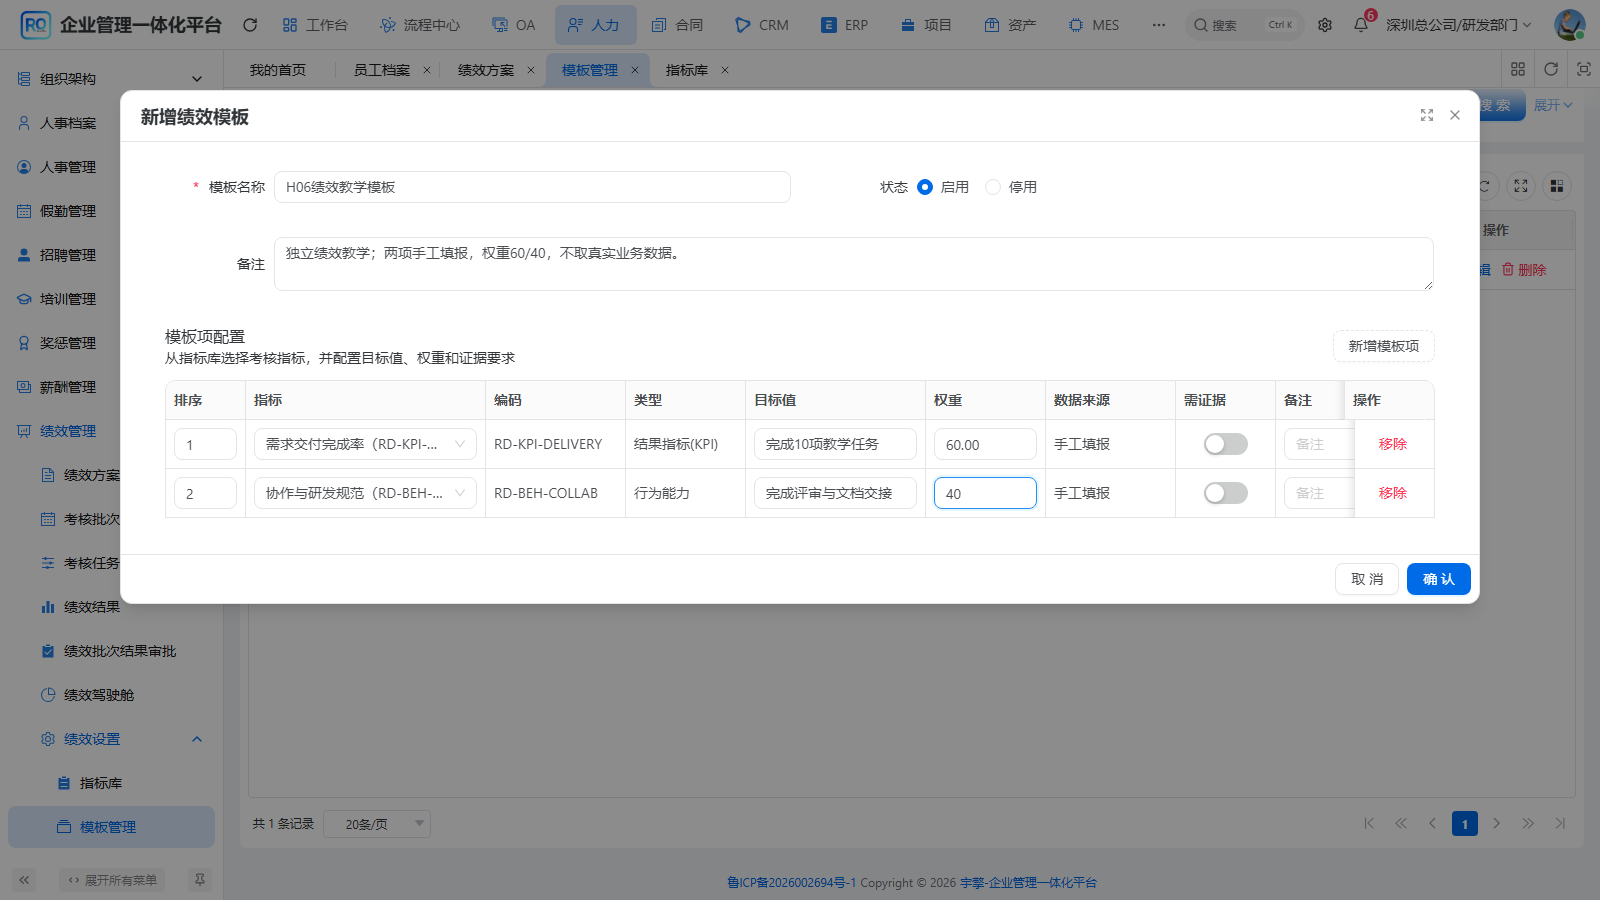The image size is (1600, 900).
Task: Open the 协作与研发规范 indicator dropdown
Action: pos(365,493)
